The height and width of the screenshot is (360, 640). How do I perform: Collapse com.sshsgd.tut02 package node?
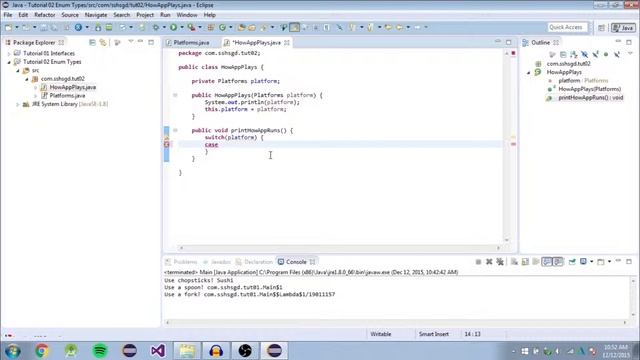pos(27,79)
